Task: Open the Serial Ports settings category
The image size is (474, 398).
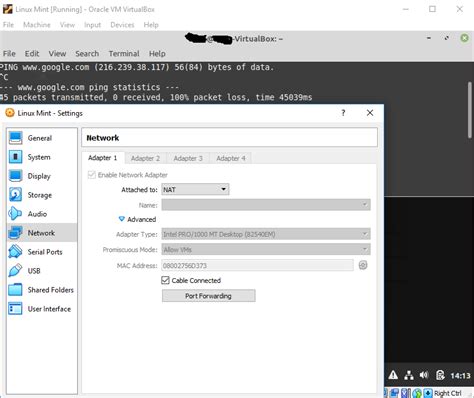Action: pyautogui.click(x=42, y=252)
